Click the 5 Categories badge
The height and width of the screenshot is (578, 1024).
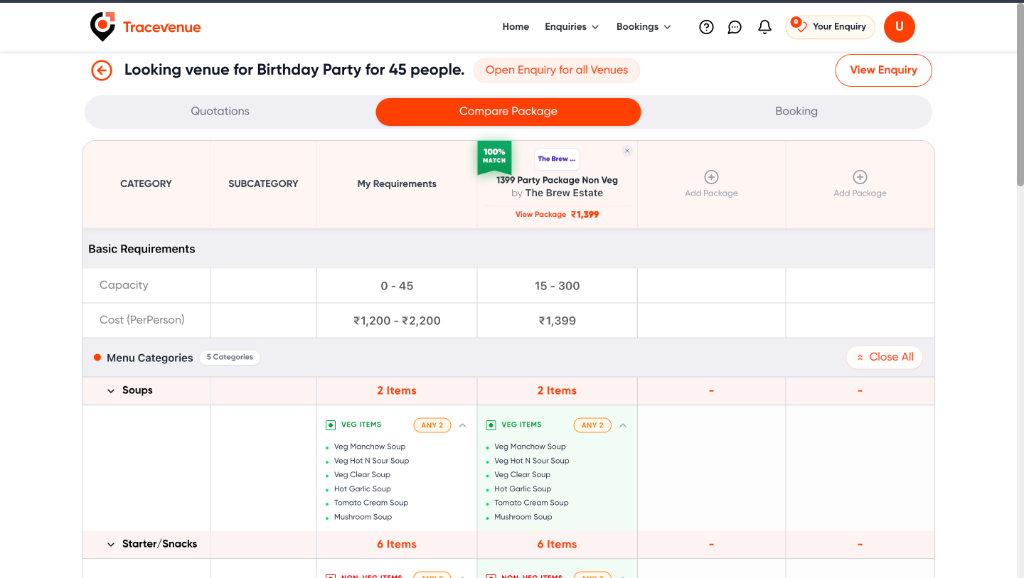pyautogui.click(x=230, y=357)
